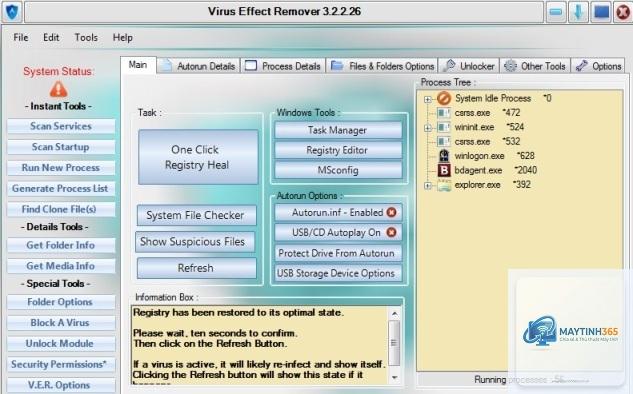Click Run New Process
The image size is (633, 394).
(x=61, y=168)
